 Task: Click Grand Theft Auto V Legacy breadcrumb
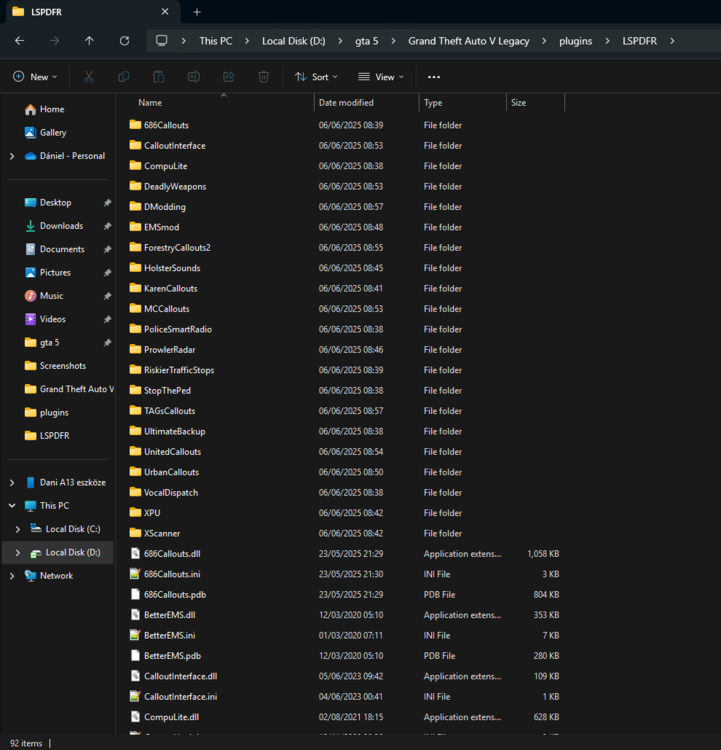pyautogui.click(x=469, y=41)
